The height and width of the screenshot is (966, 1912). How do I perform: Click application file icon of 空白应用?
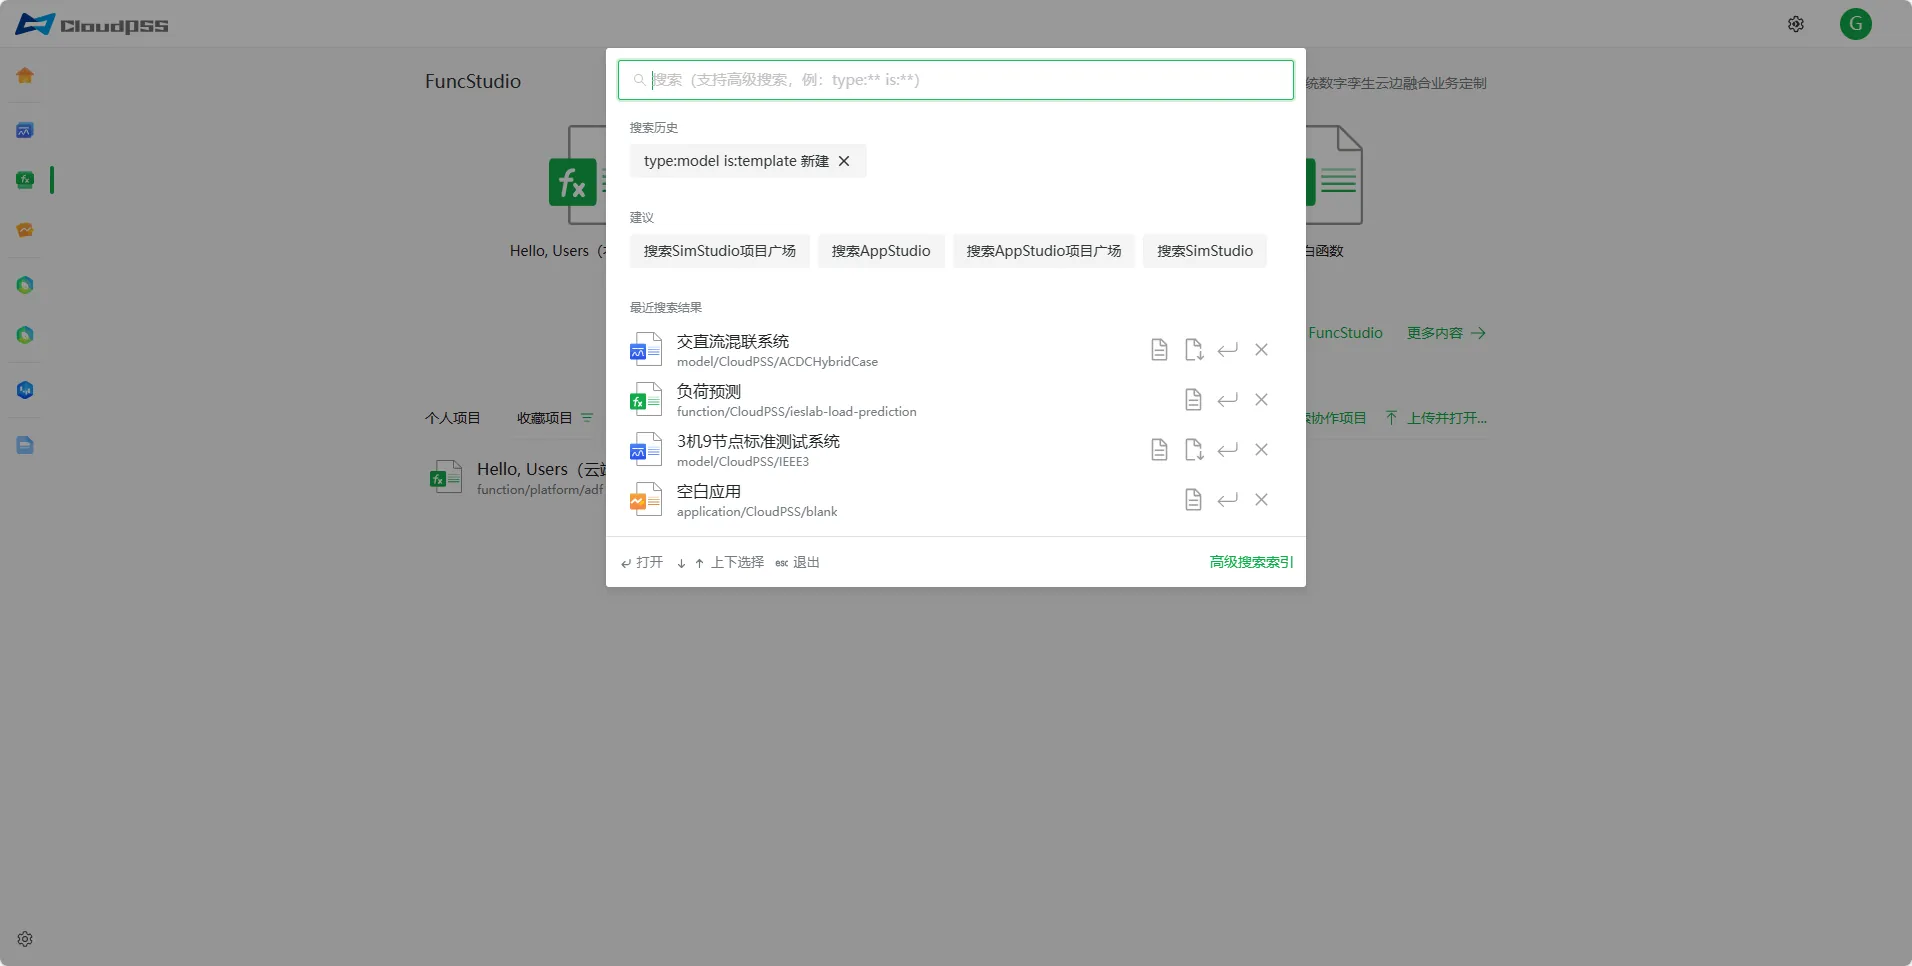pyautogui.click(x=646, y=500)
